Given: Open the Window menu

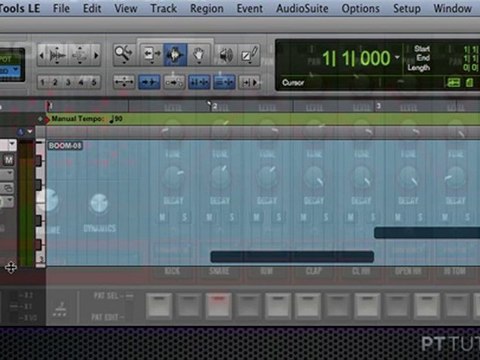Looking at the screenshot, I should tap(453, 8).
